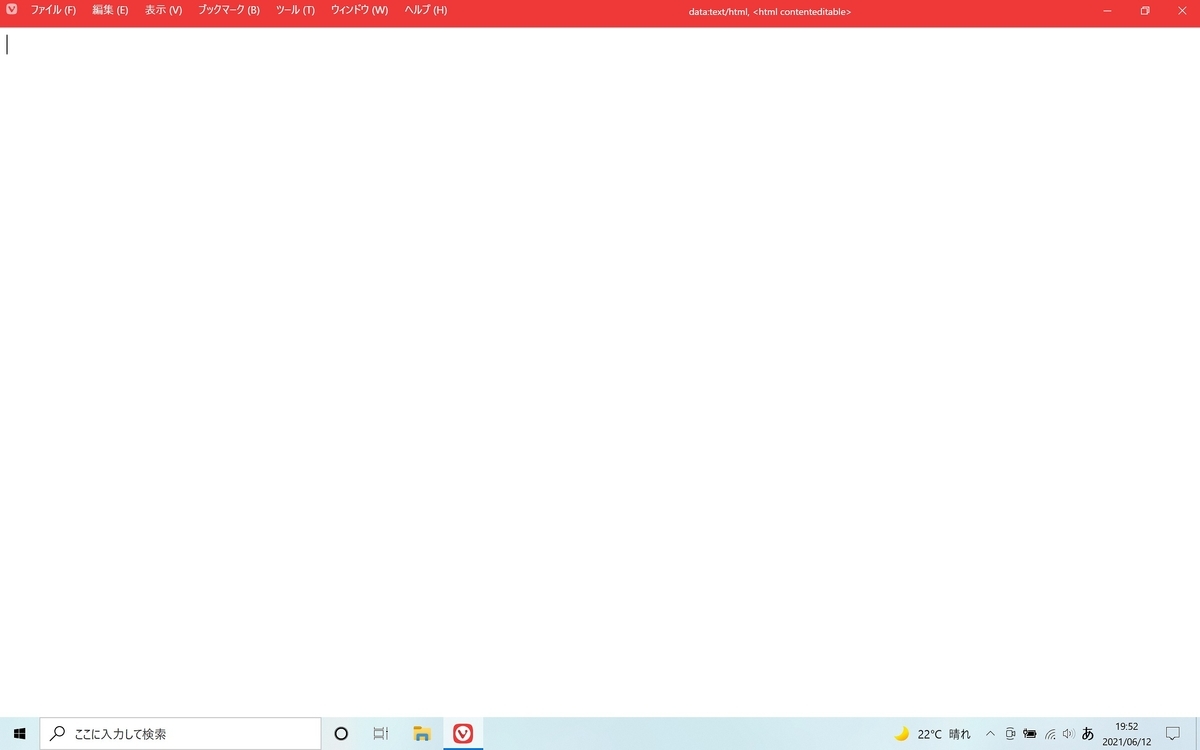Open the ツール menu
This screenshot has height=750, width=1200.
point(294,10)
